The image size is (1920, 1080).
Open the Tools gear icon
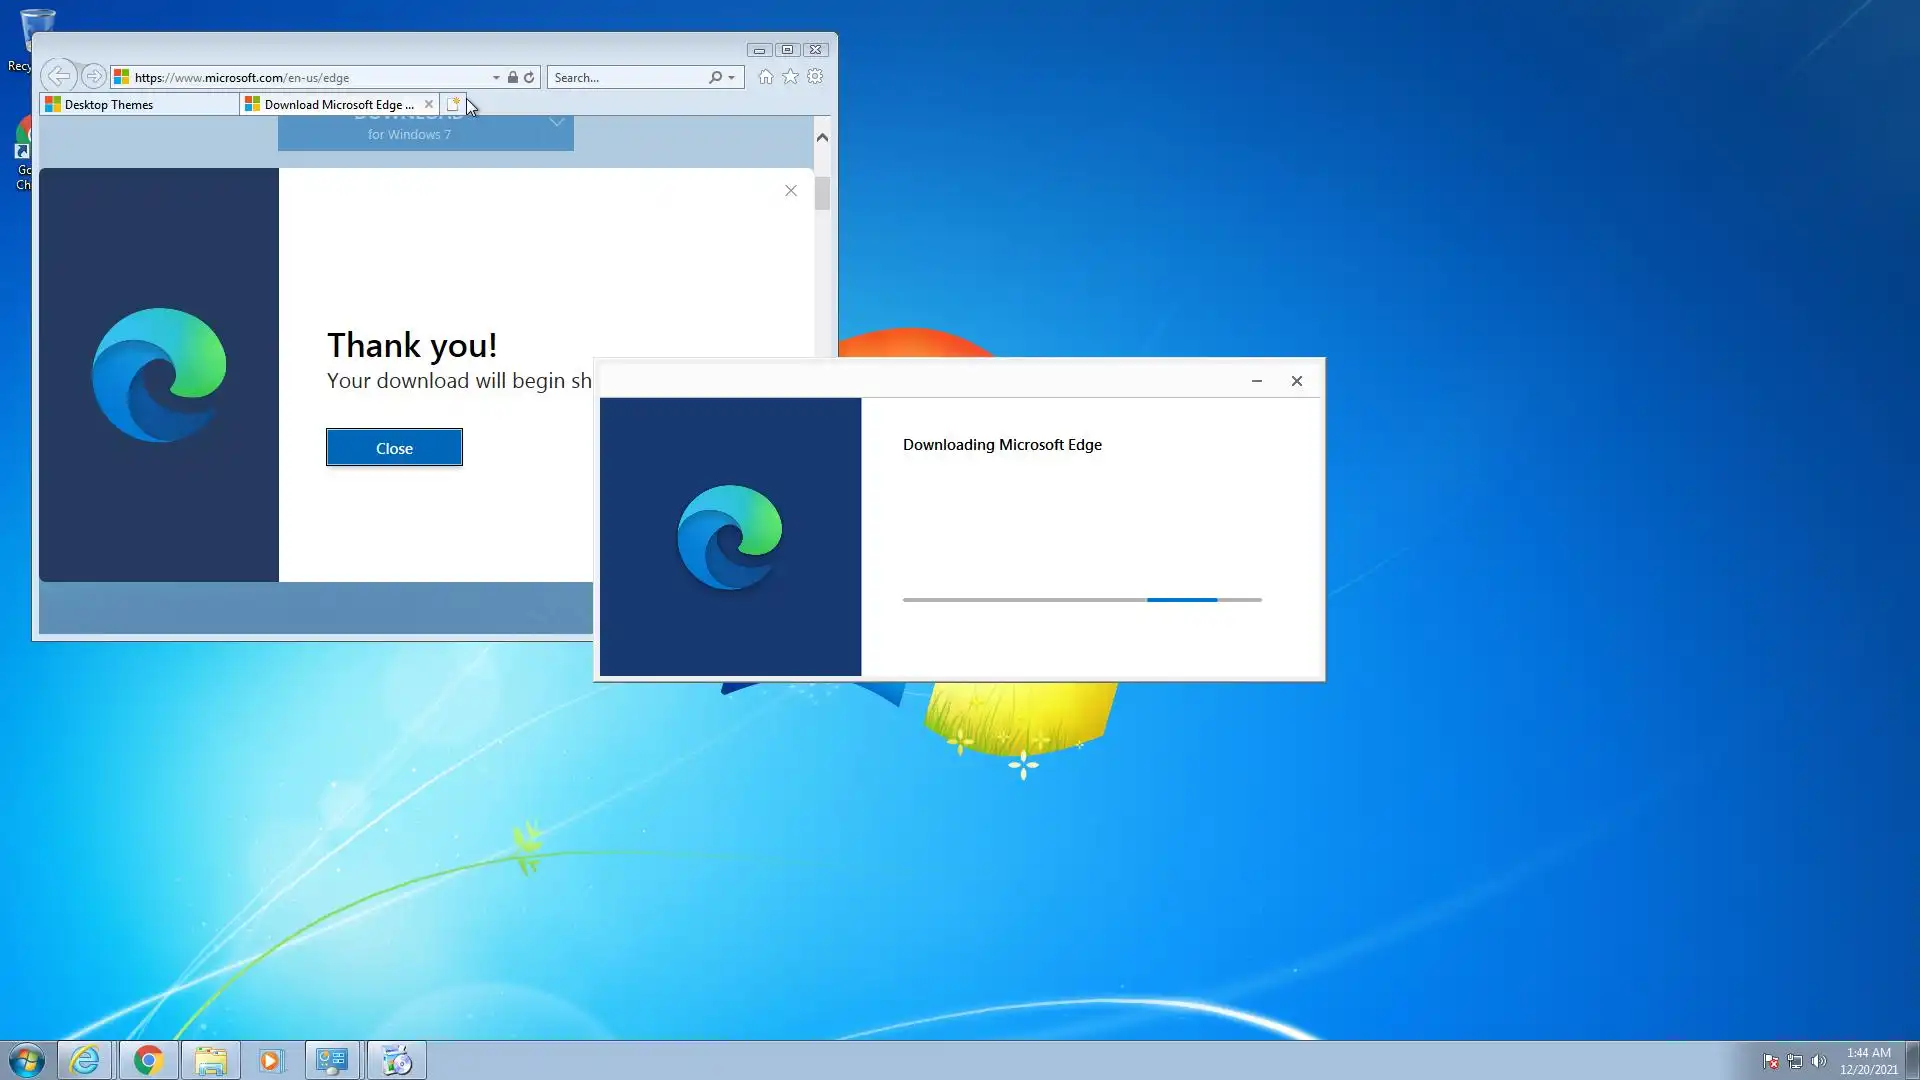tap(815, 76)
